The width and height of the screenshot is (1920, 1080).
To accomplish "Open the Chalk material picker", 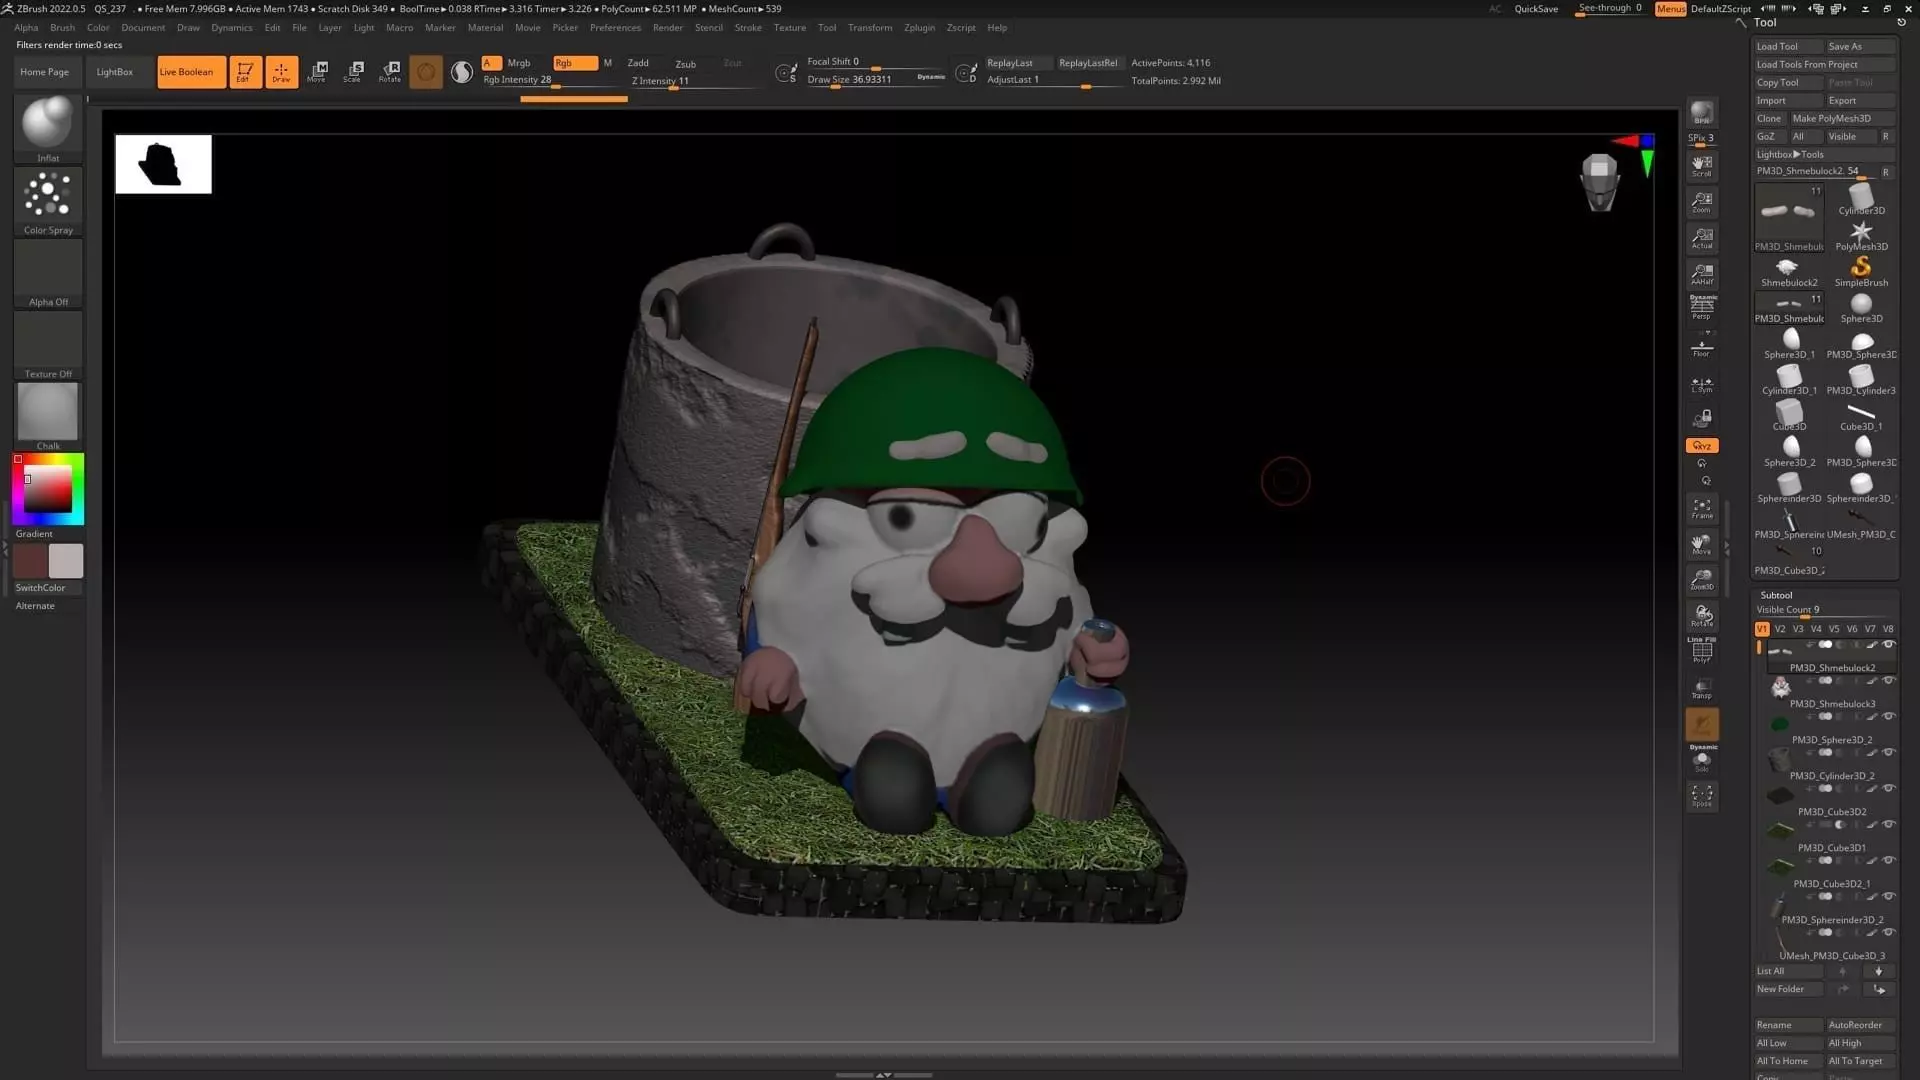I will tap(47, 412).
